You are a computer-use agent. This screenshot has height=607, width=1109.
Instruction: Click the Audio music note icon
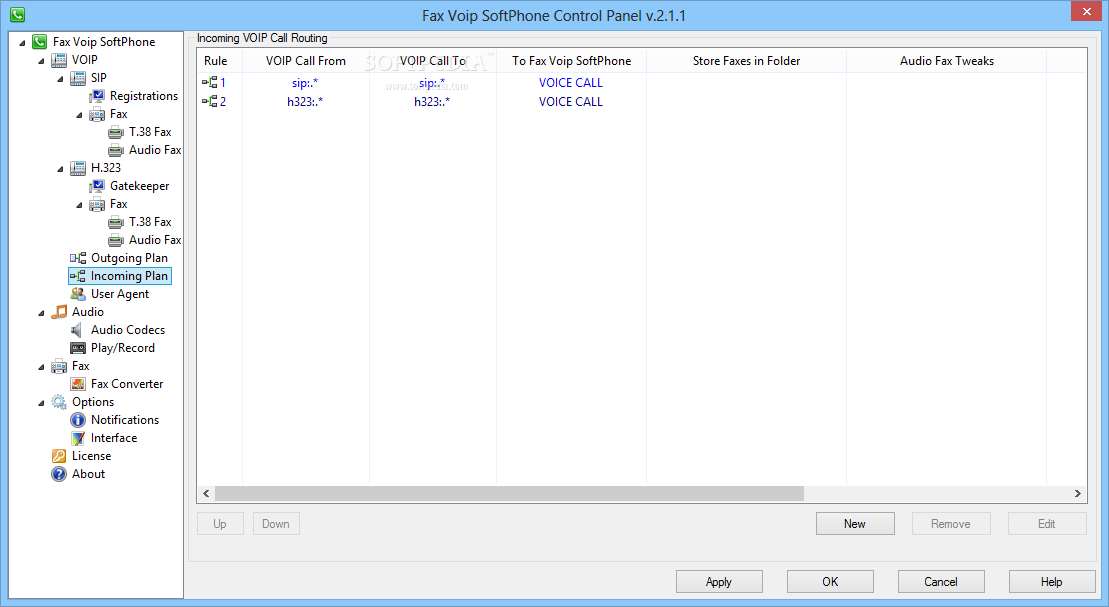pyautogui.click(x=59, y=312)
